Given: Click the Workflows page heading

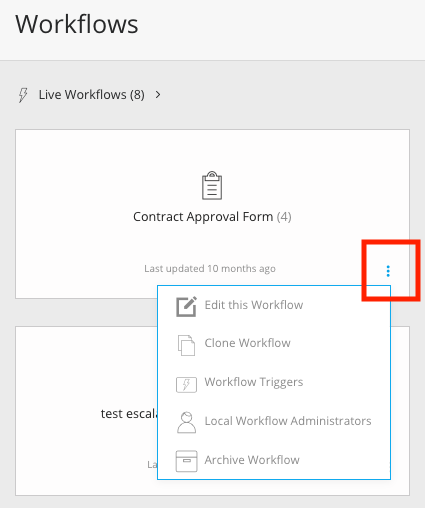Looking at the screenshot, I should click(x=77, y=24).
